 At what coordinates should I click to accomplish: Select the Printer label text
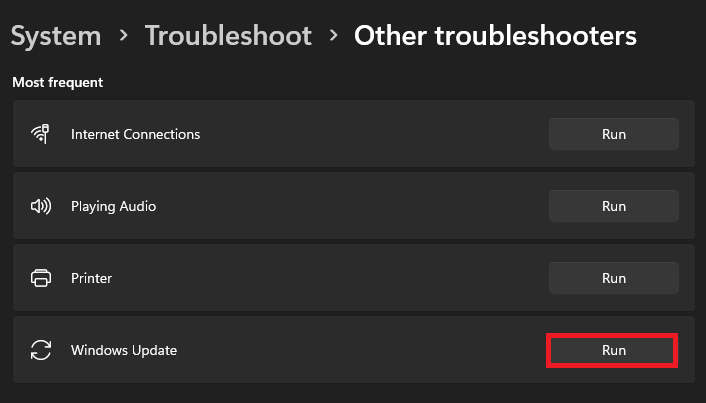click(x=93, y=278)
